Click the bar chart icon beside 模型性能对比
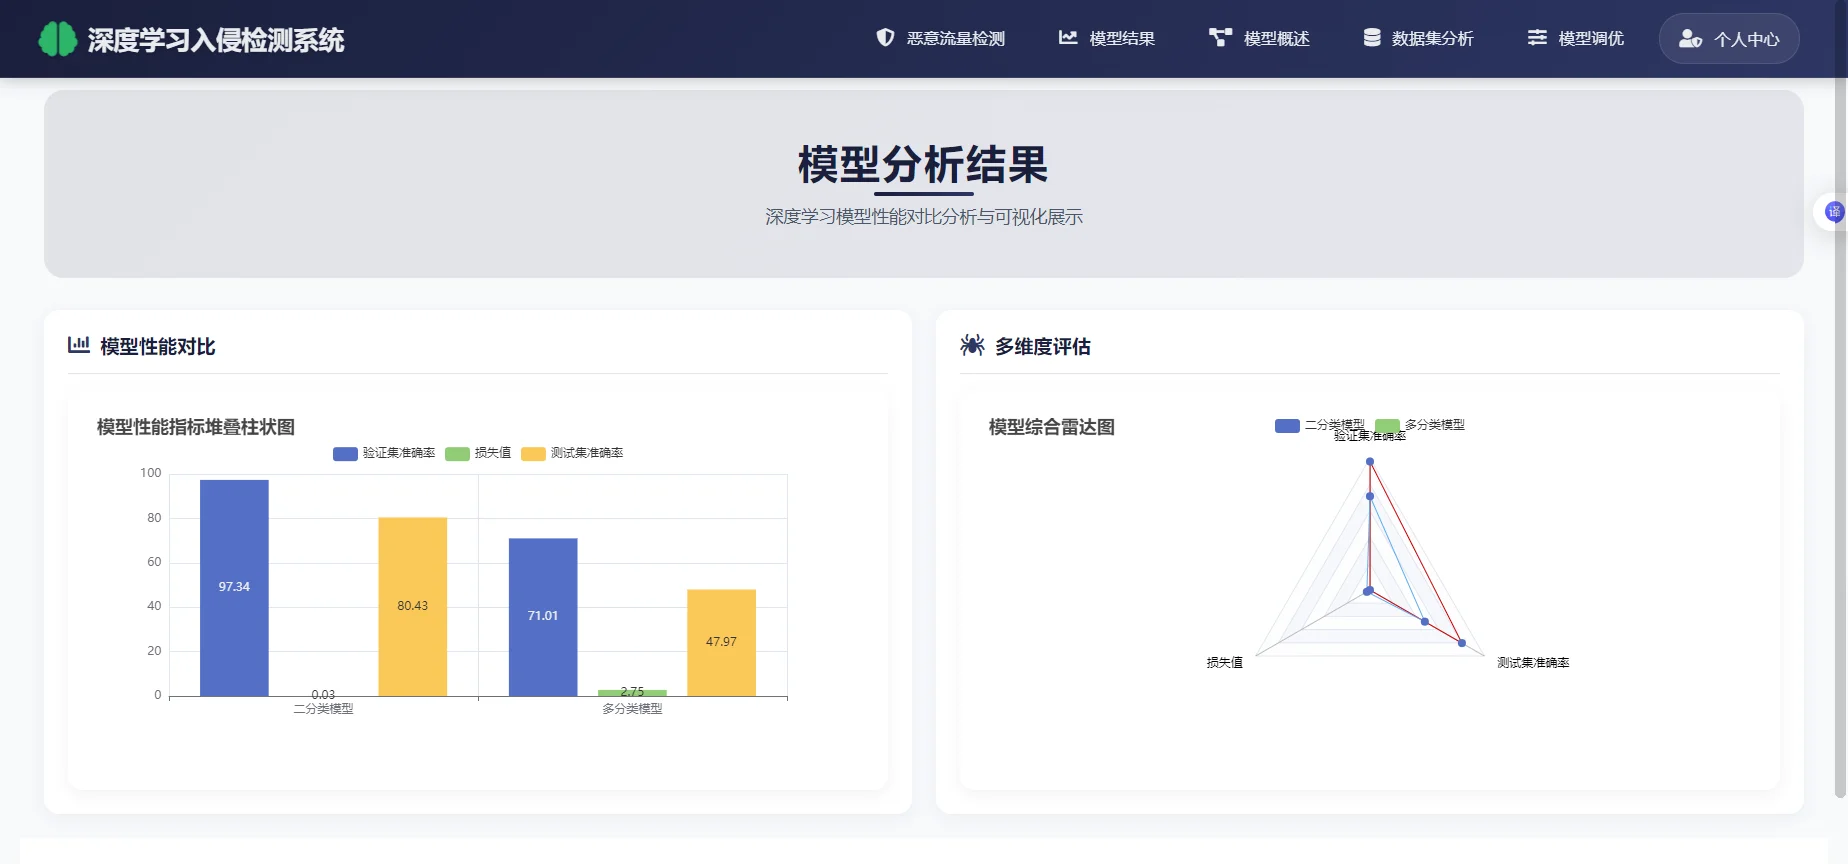Viewport: 1848px width, 864px height. click(x=79, y=345)
